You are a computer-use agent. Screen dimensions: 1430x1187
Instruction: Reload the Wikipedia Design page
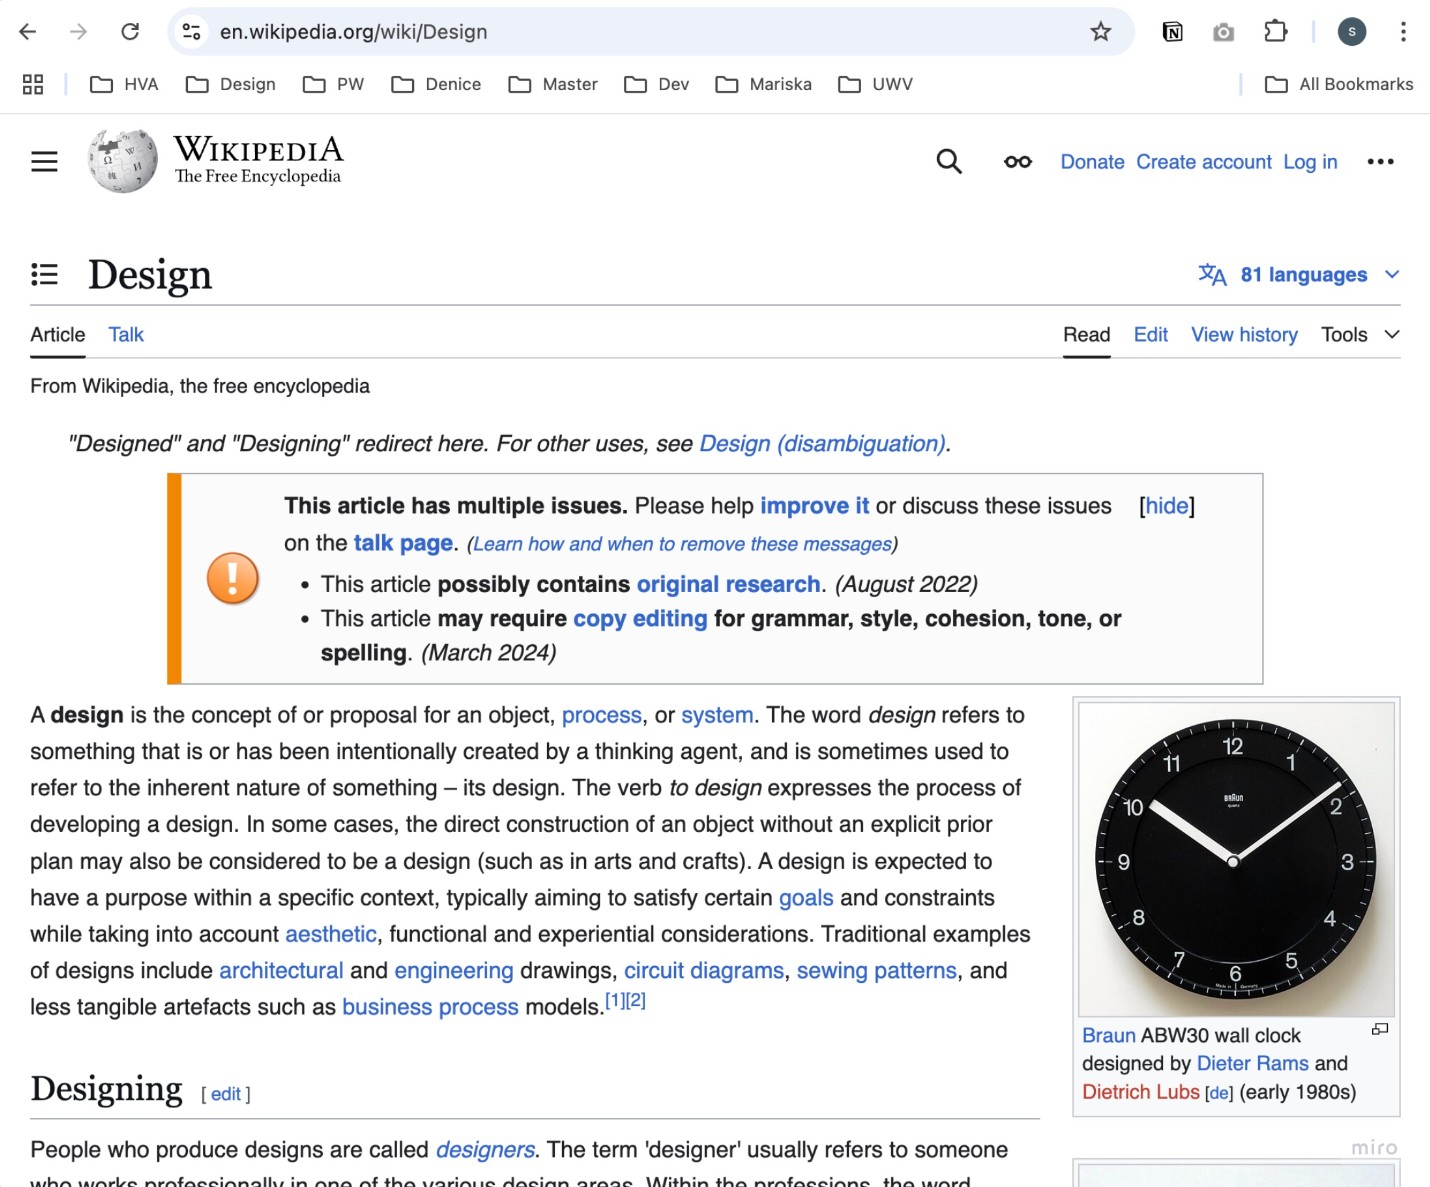pos(130,32)
